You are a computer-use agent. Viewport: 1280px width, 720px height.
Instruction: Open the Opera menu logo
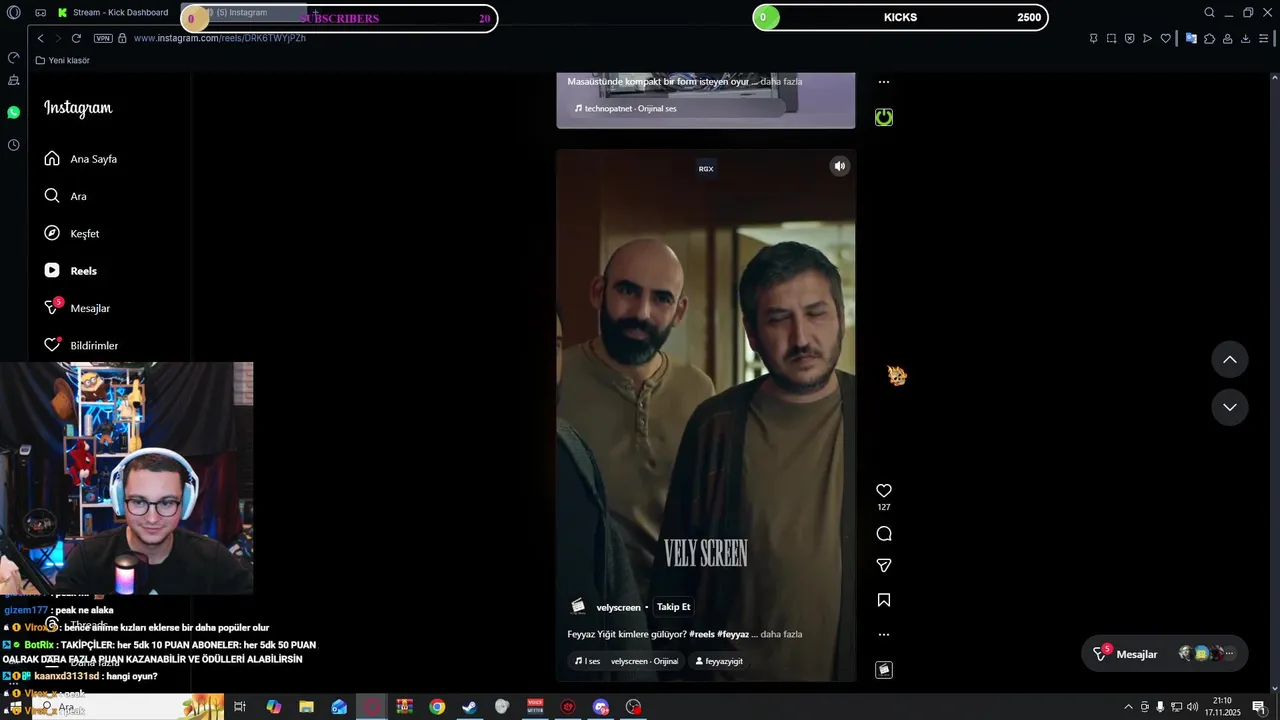13,12
